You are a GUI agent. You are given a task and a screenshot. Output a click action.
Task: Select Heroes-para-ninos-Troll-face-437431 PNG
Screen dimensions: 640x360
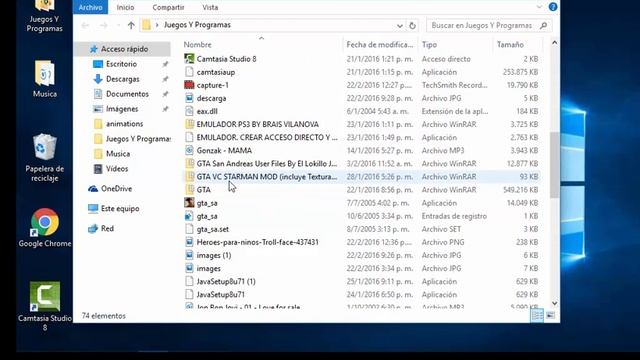click(x=258, y=242)
